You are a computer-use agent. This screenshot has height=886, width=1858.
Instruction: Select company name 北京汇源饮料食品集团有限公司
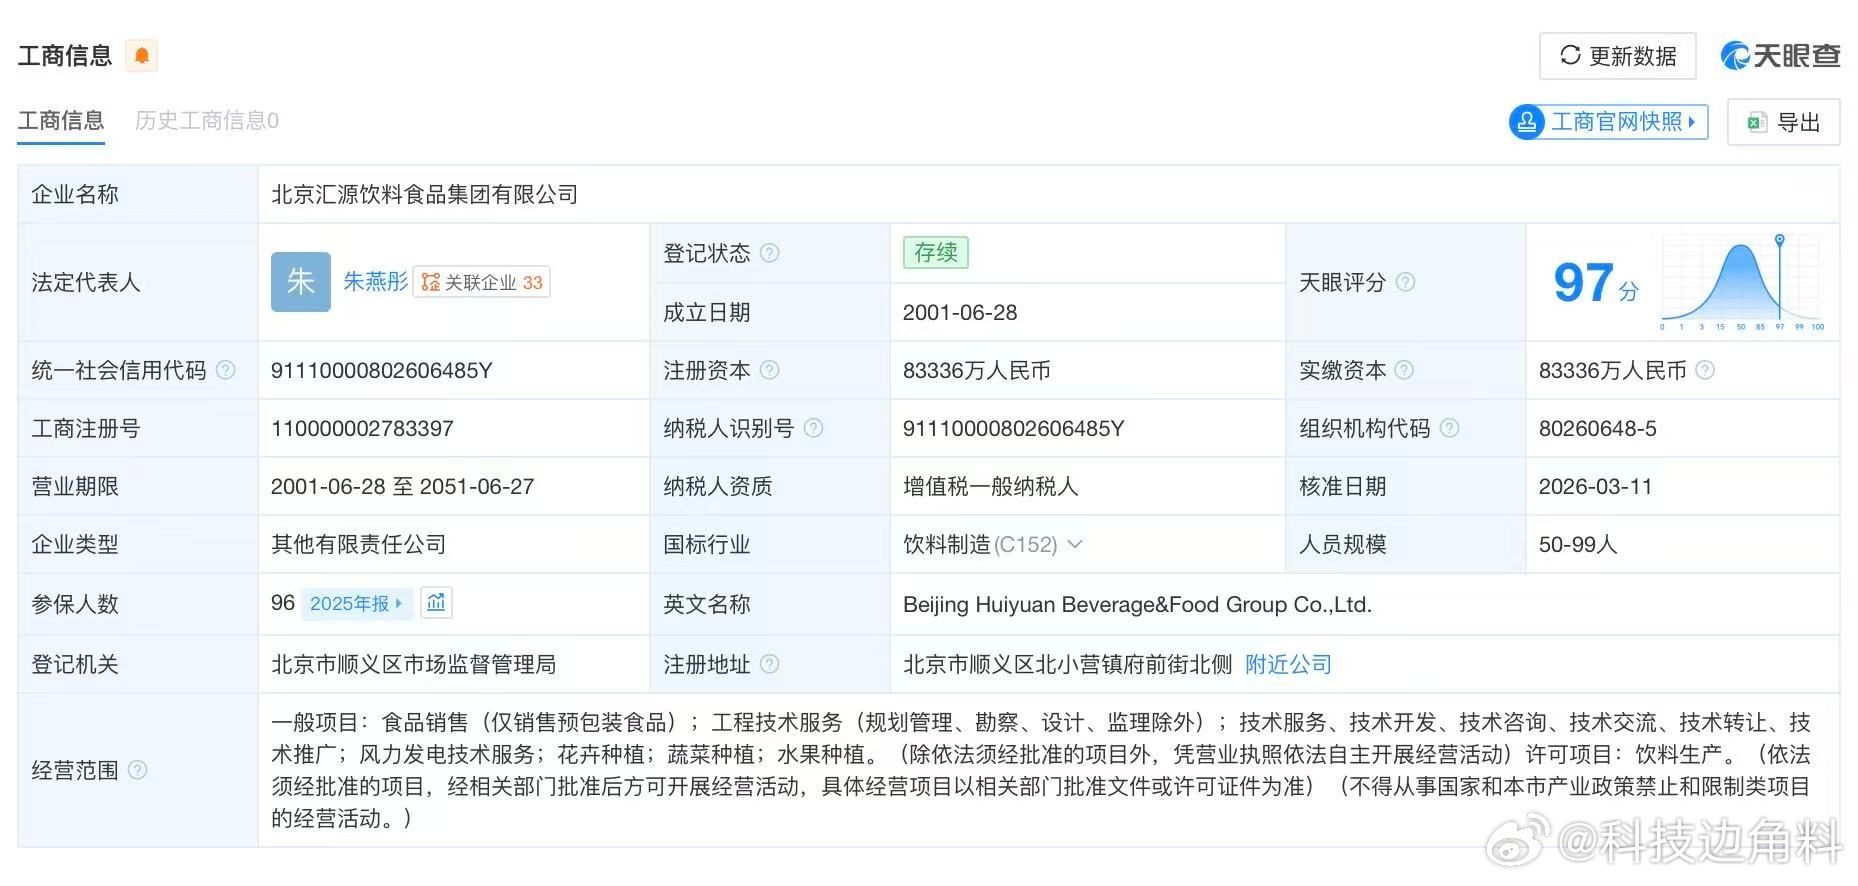tap(425, 194)
